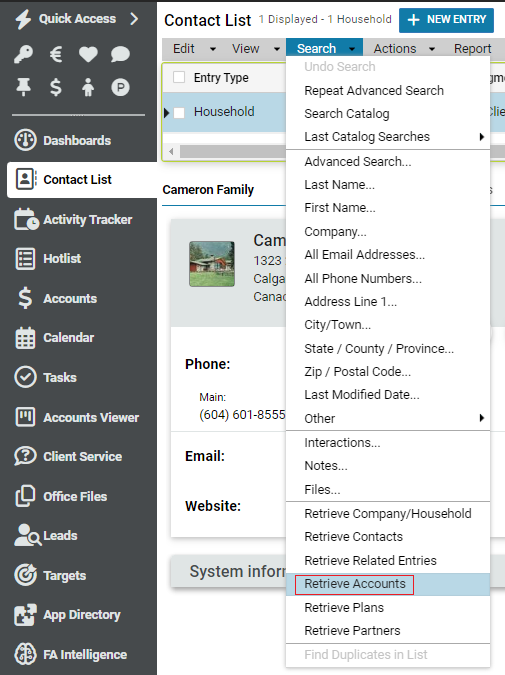Open the Edit dropdown arrow

213,49
